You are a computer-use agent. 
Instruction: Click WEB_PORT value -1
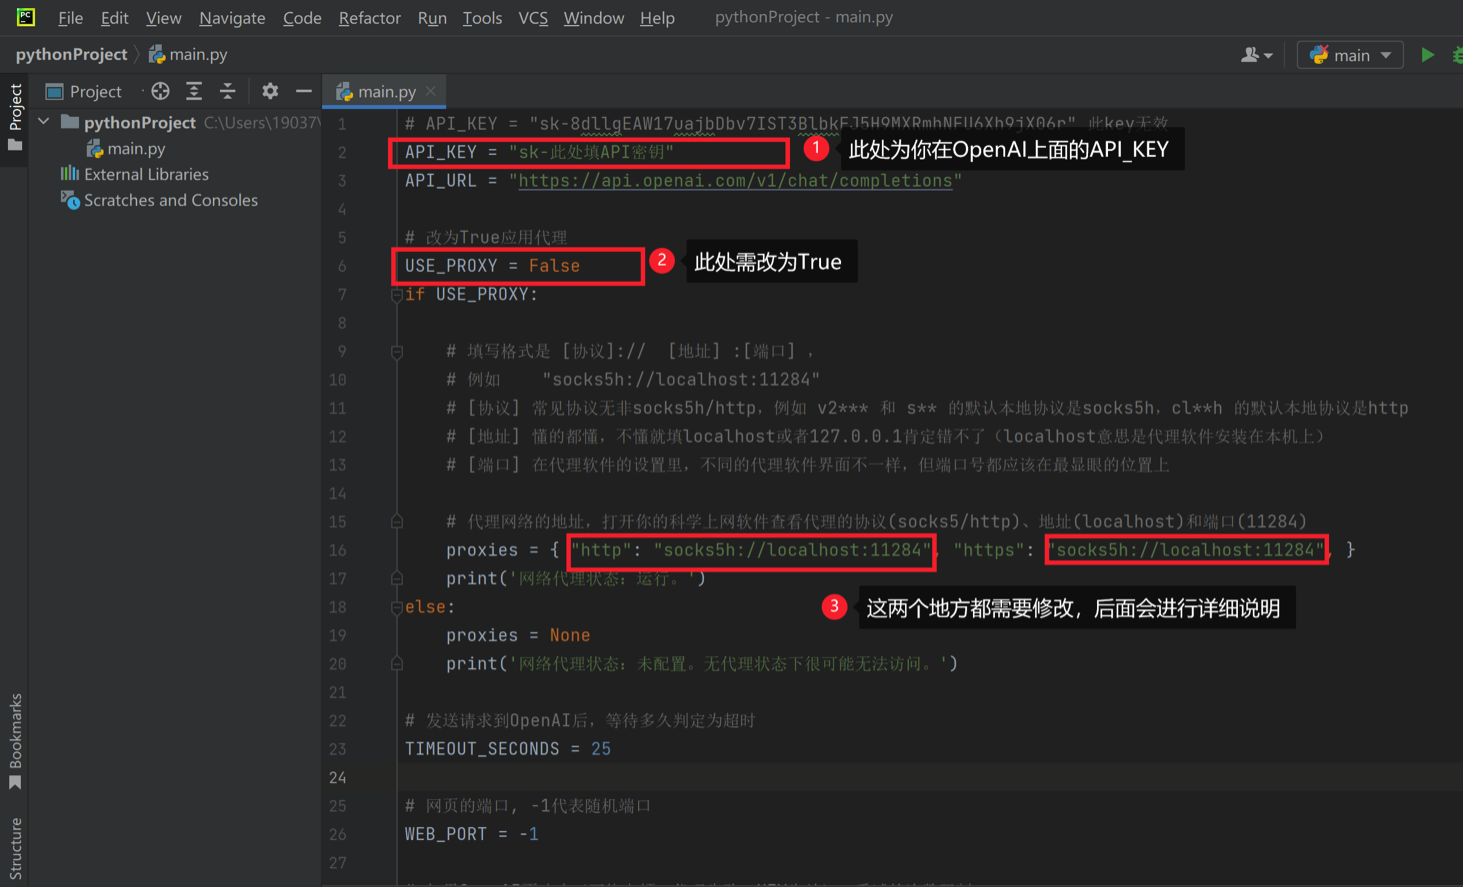click(529, 834)
